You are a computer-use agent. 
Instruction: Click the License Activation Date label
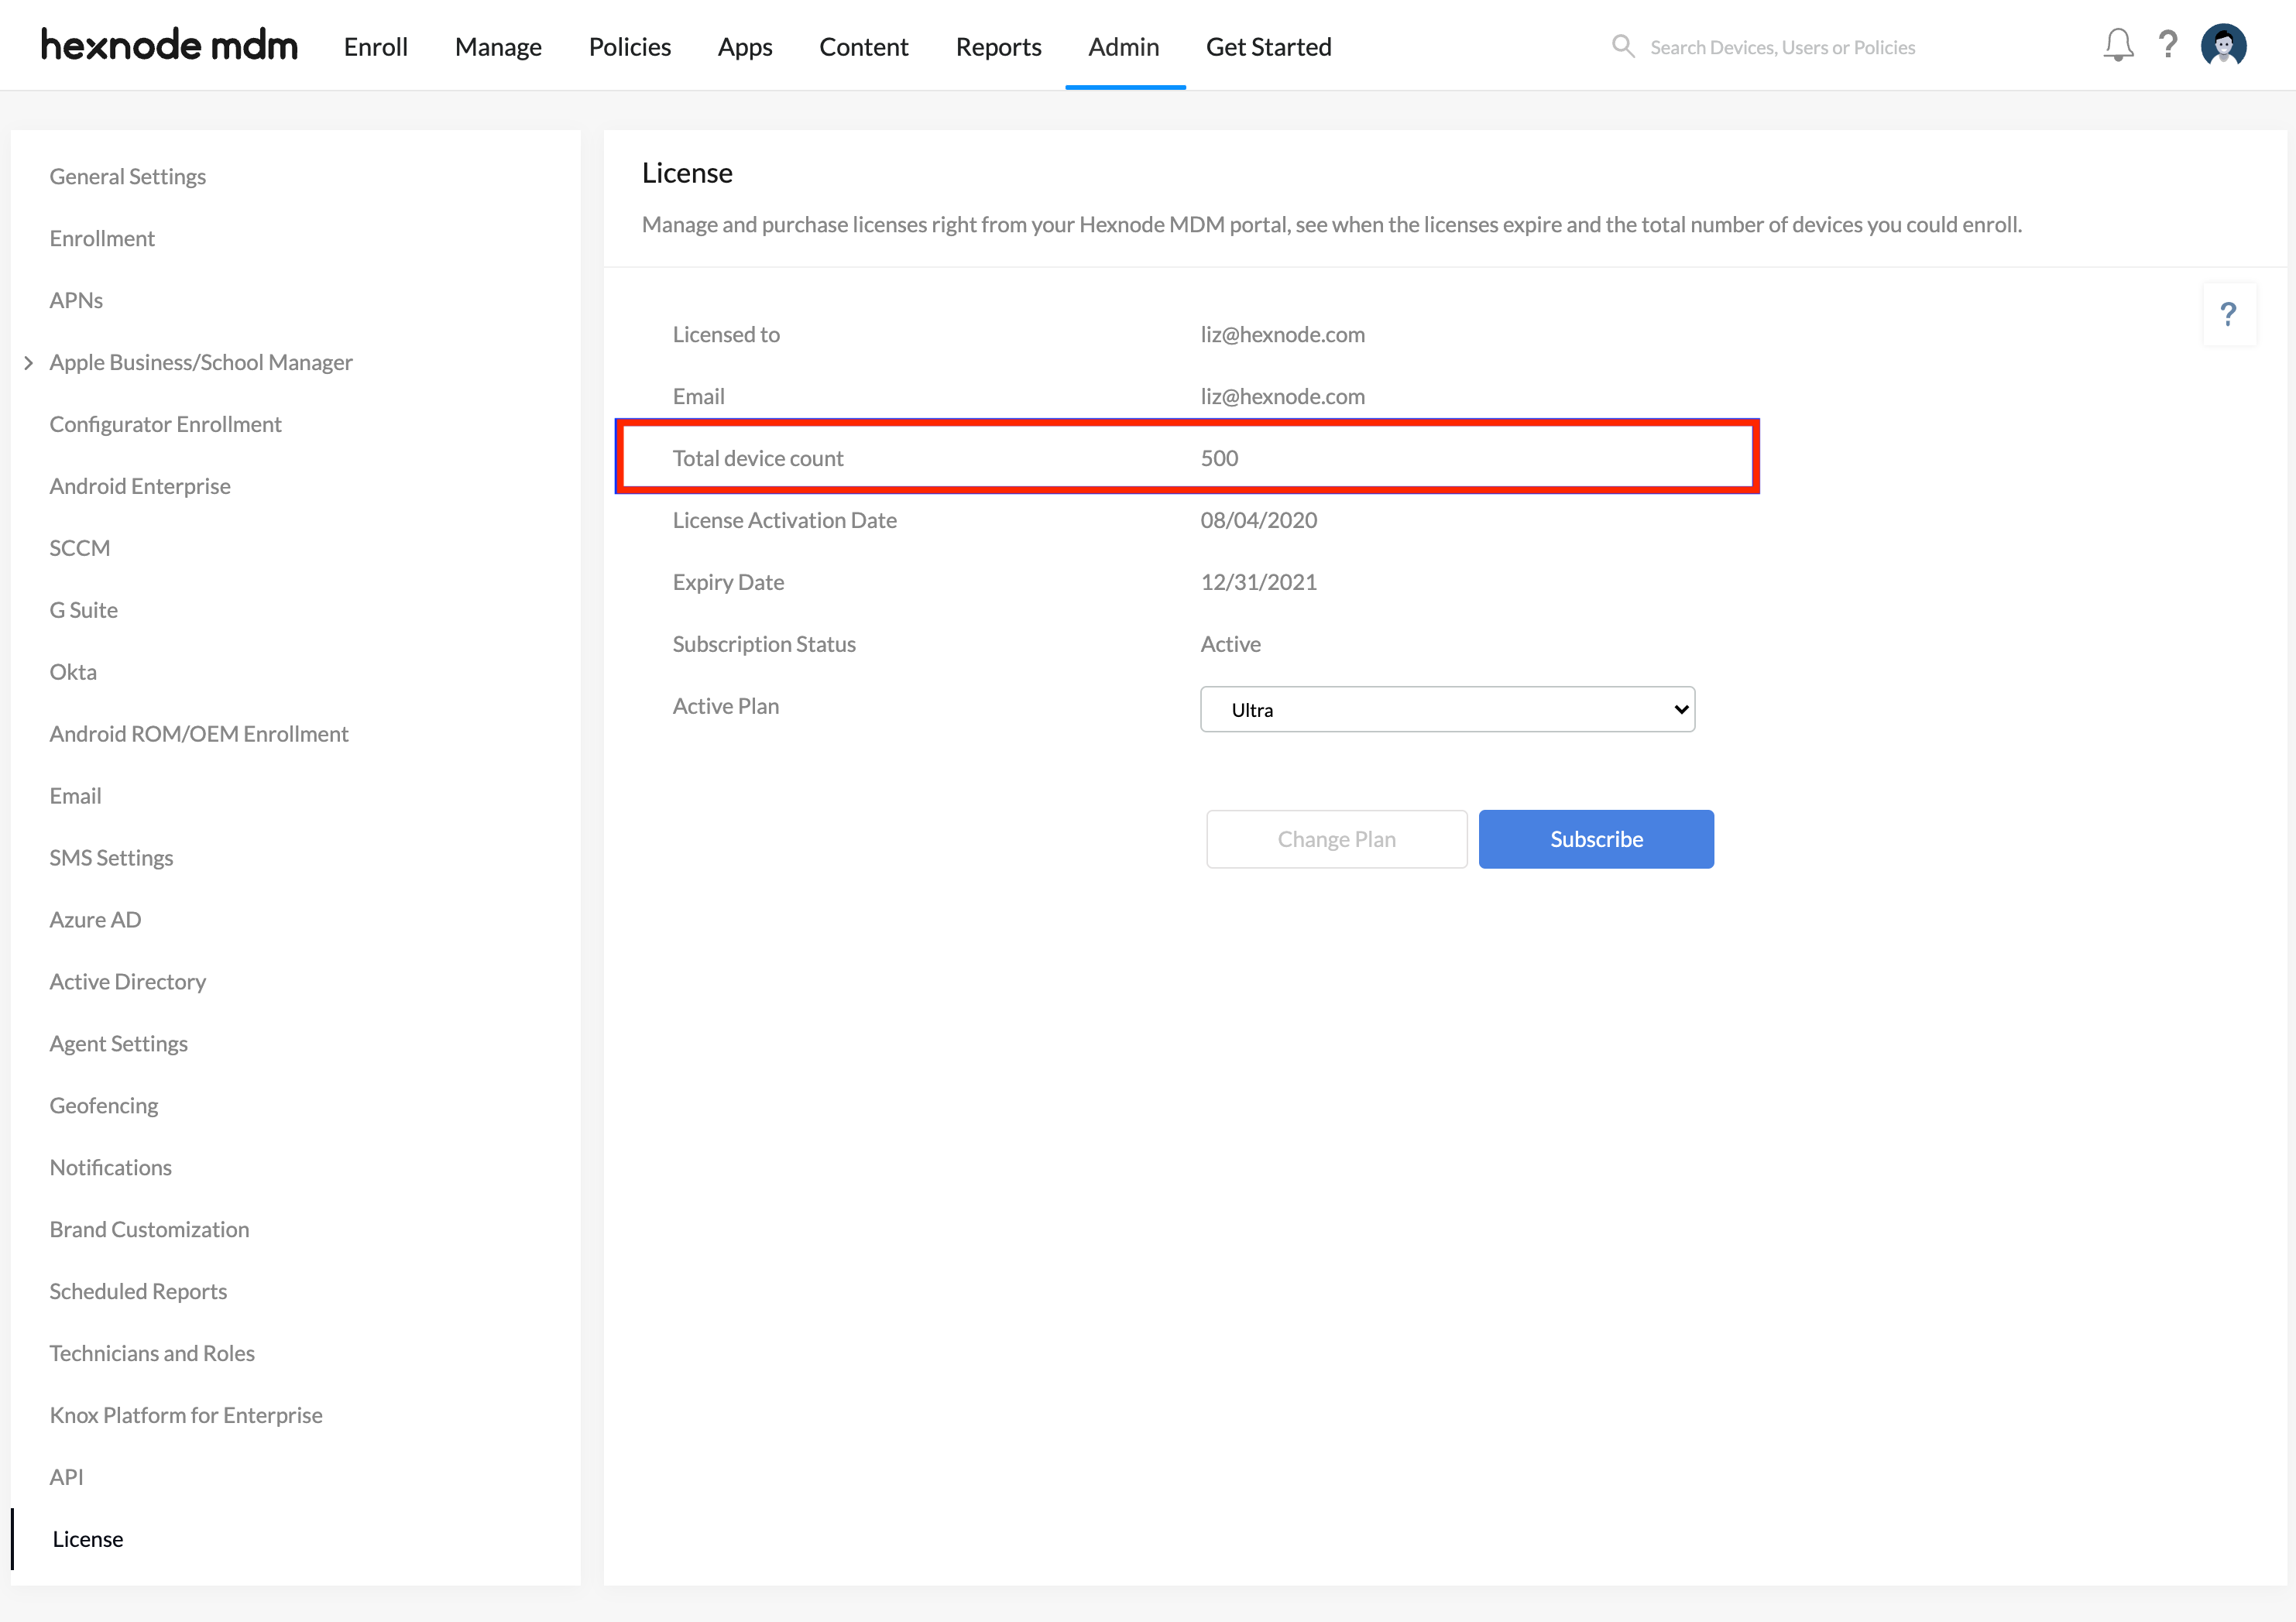pos(784,520)
